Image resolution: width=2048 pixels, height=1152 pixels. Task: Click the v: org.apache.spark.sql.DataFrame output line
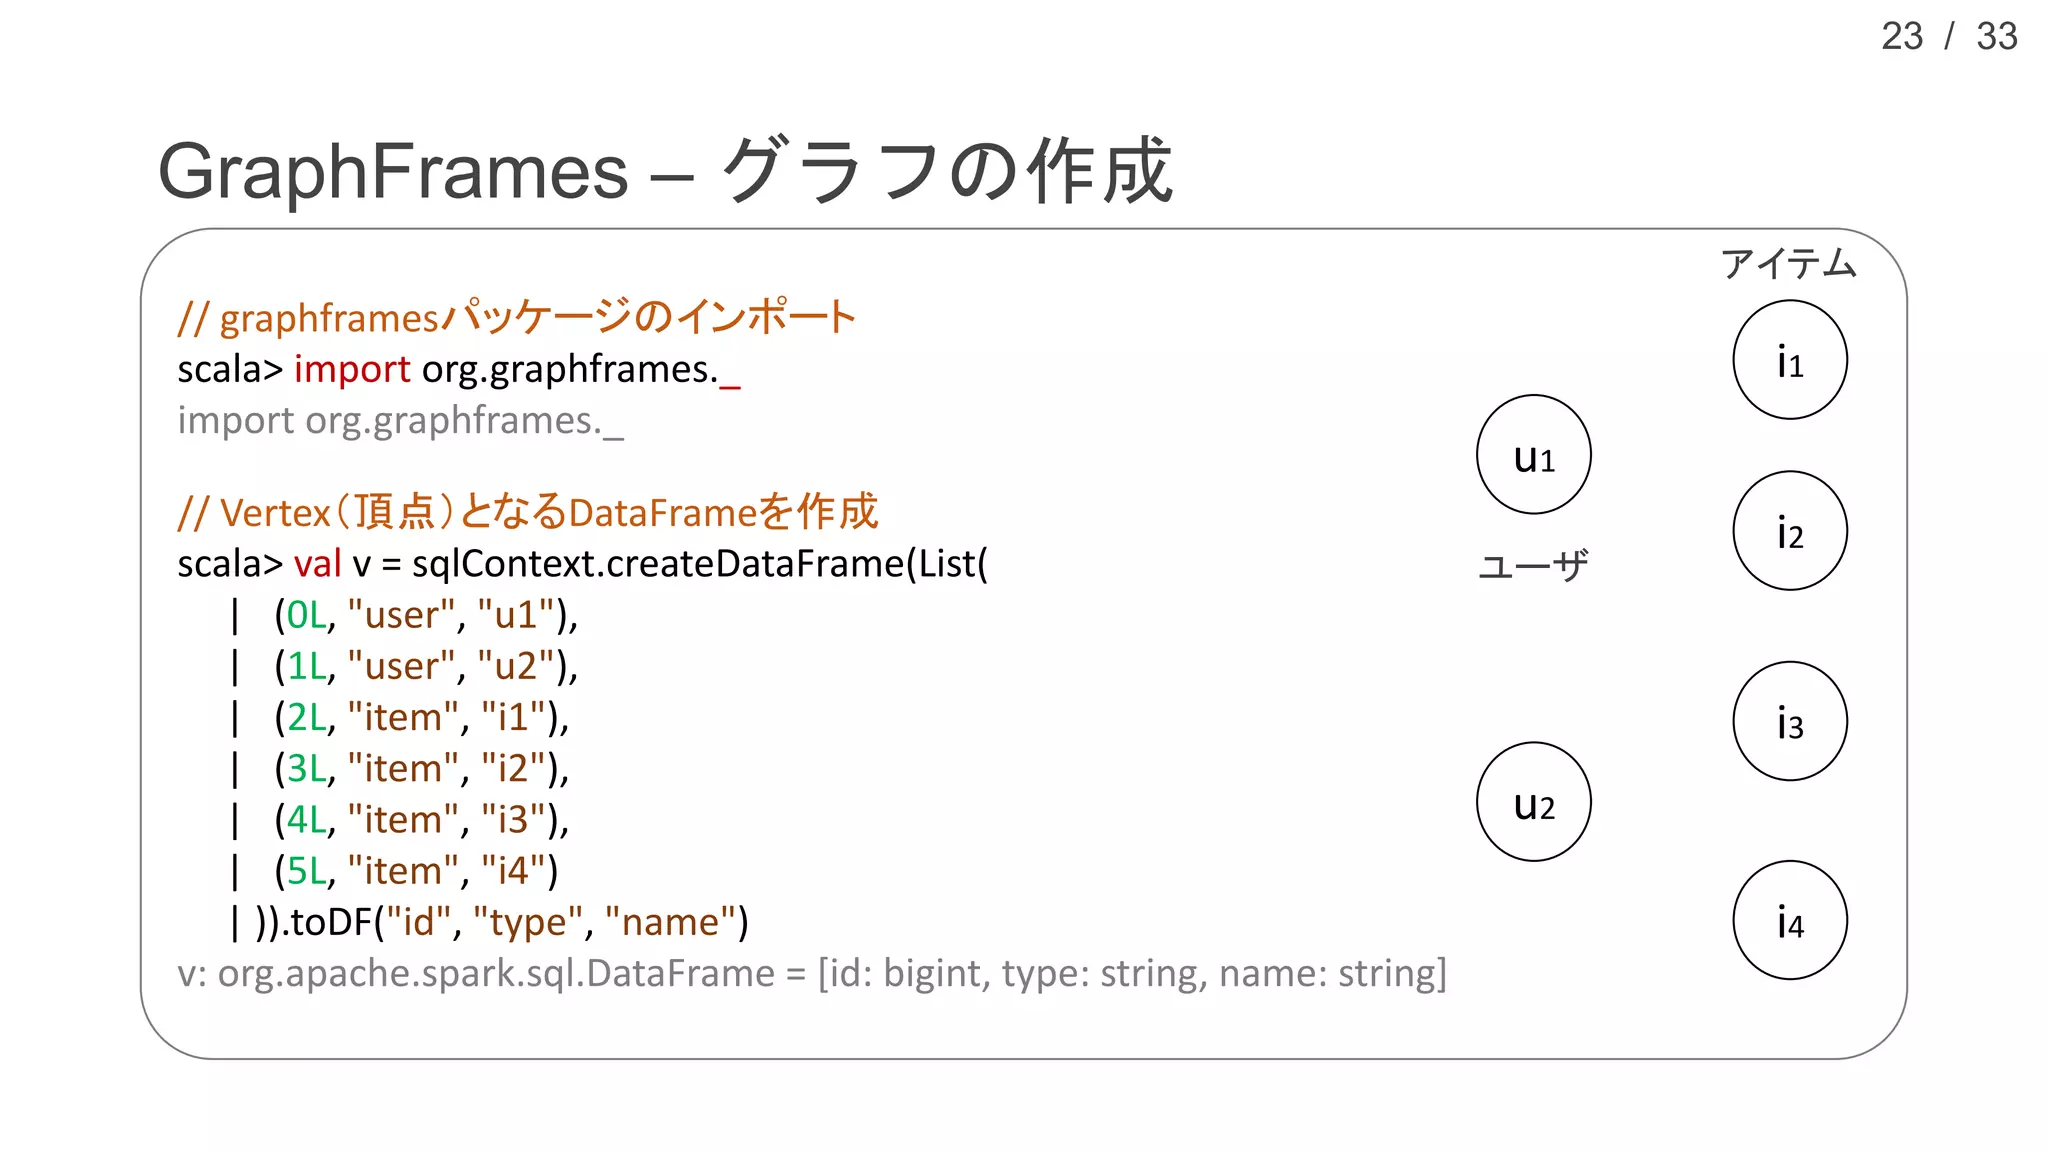(812, 973)
